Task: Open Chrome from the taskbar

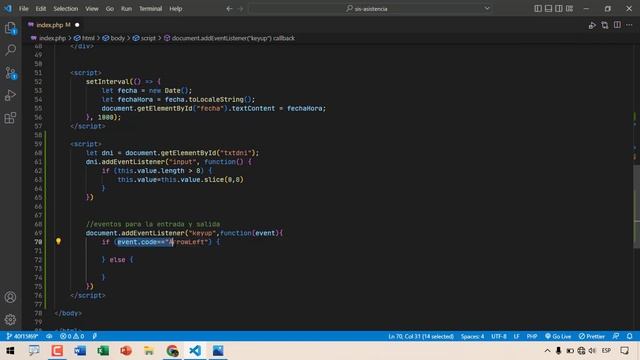Action: click(172, 351)
